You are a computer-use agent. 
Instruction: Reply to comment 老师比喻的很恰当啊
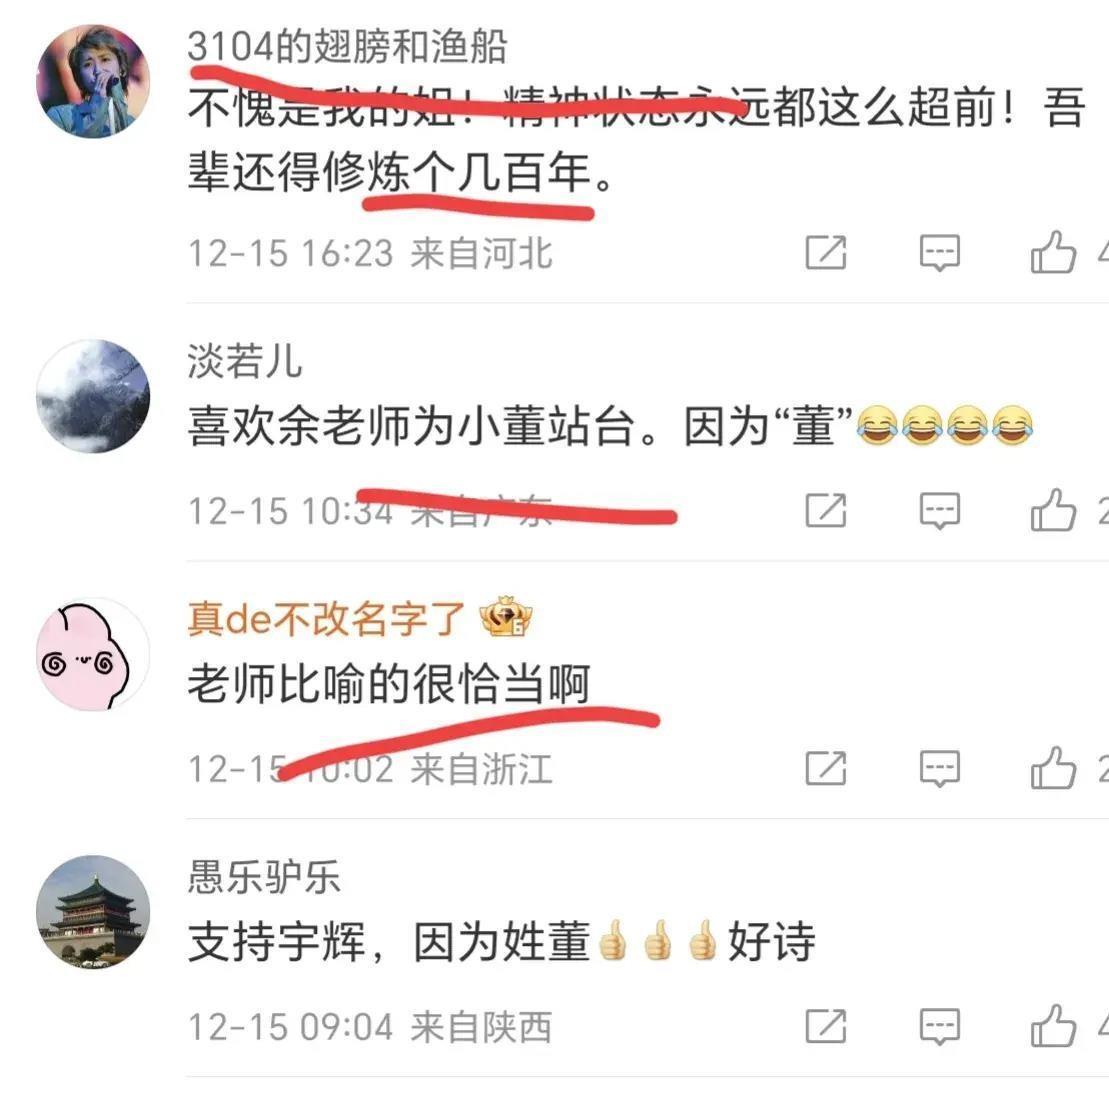[939, 768]
